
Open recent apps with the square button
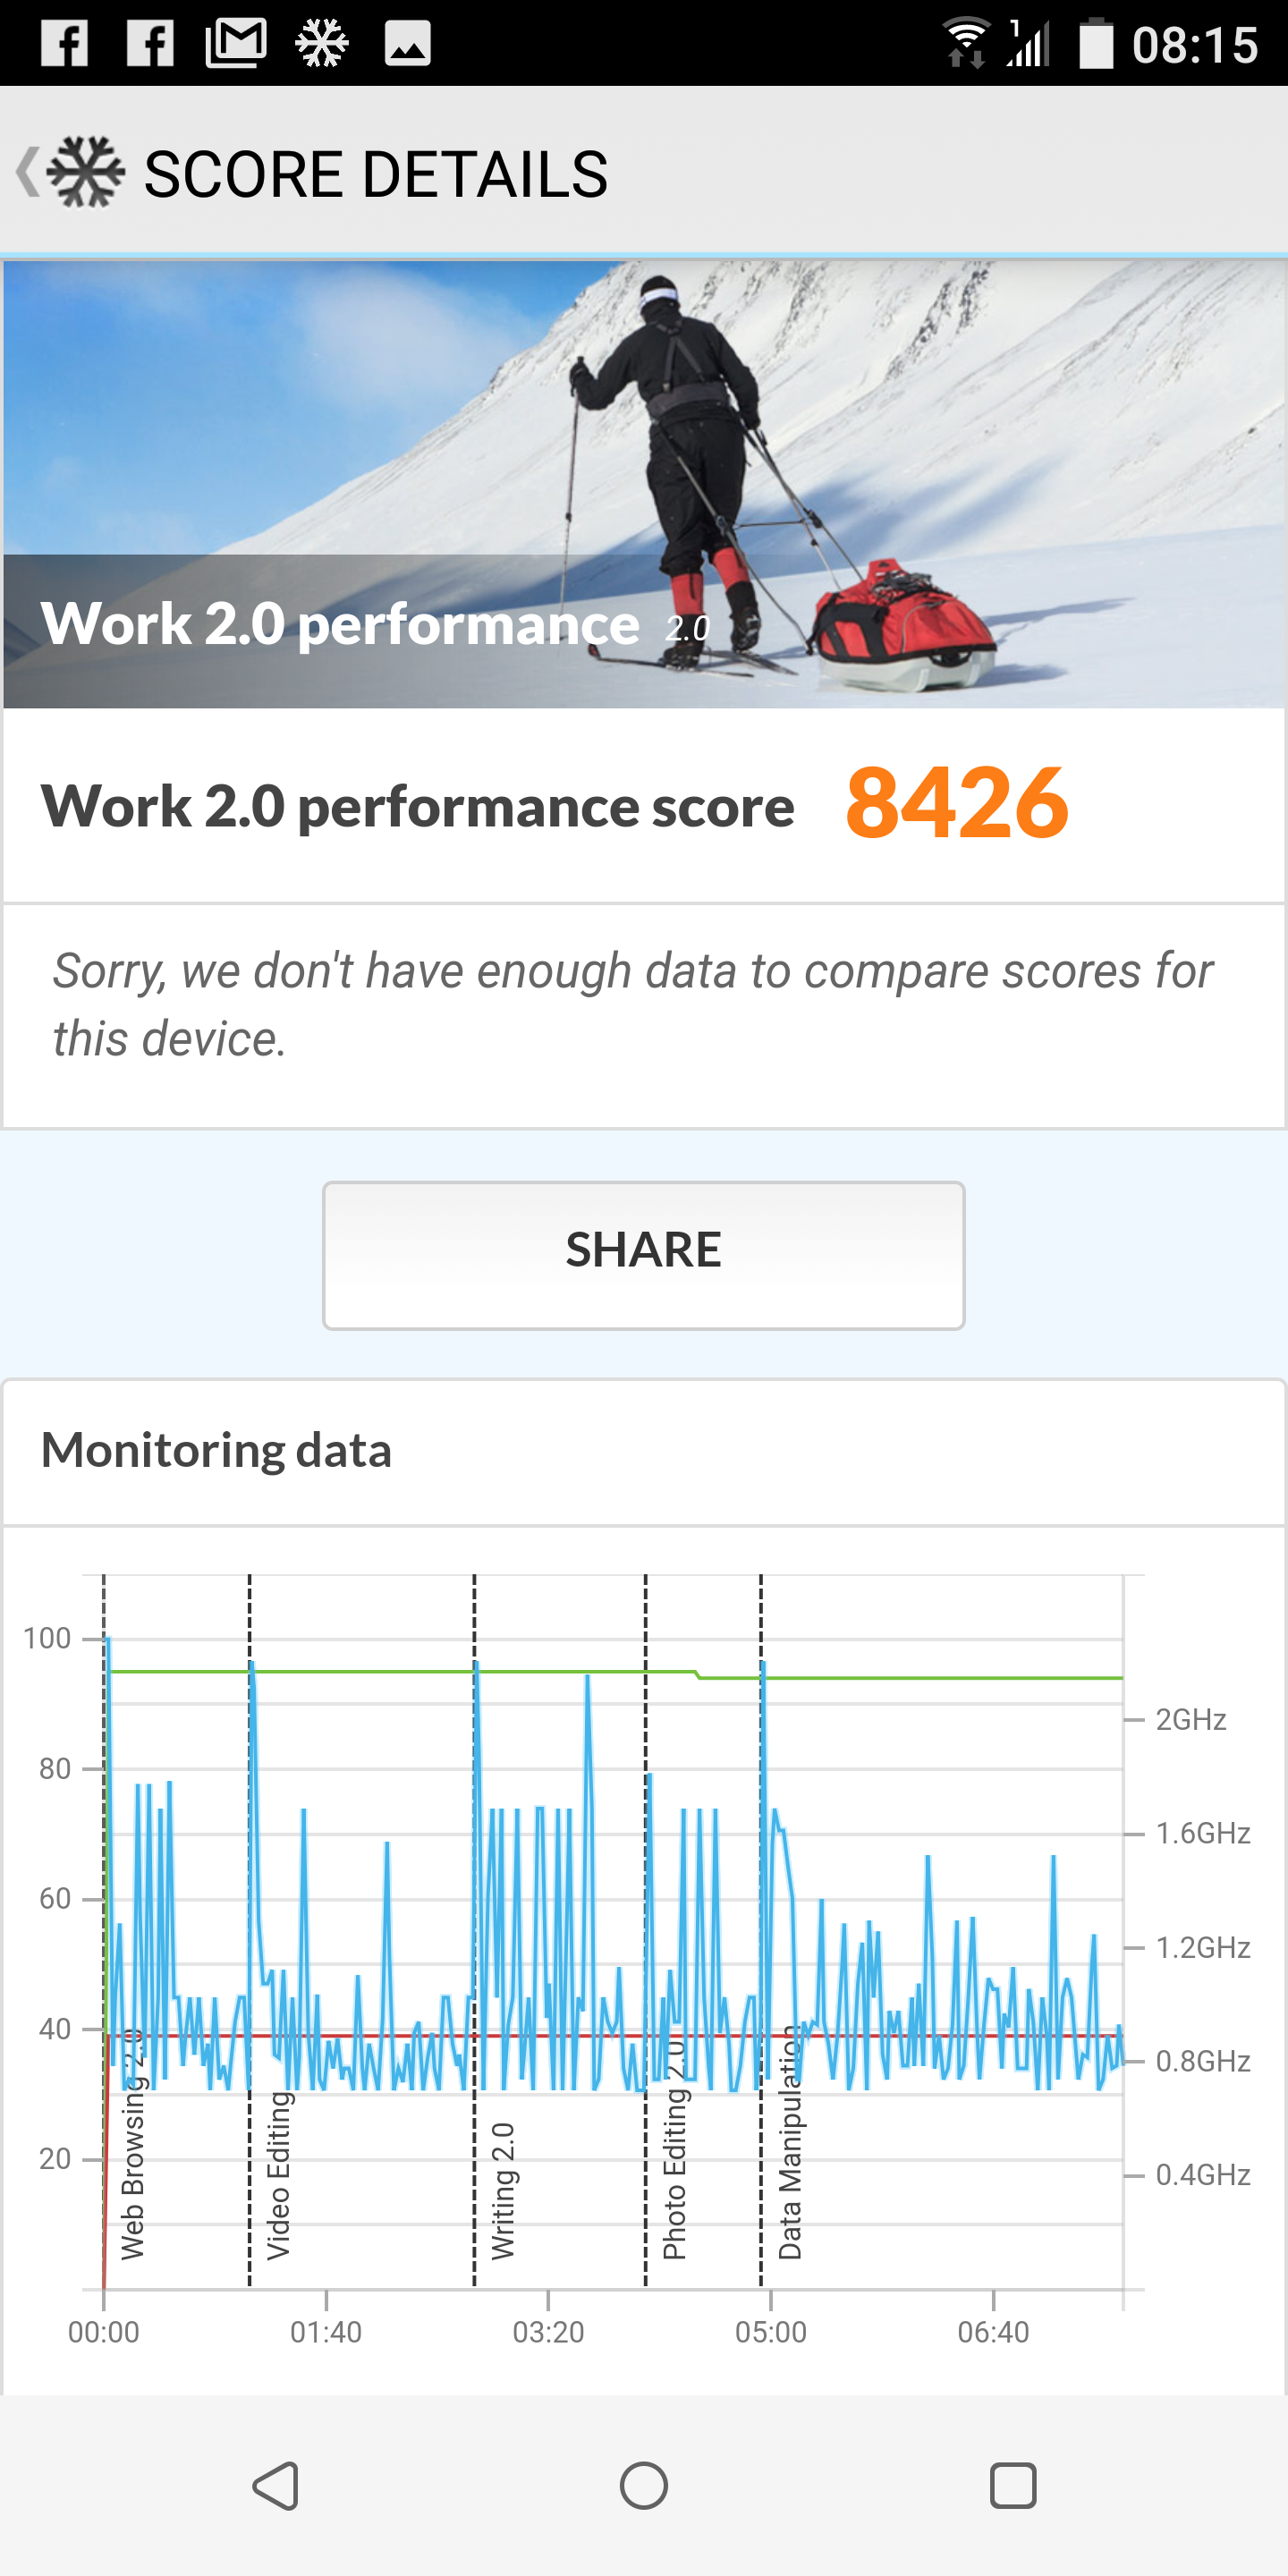click(x=1012, y=2484)
